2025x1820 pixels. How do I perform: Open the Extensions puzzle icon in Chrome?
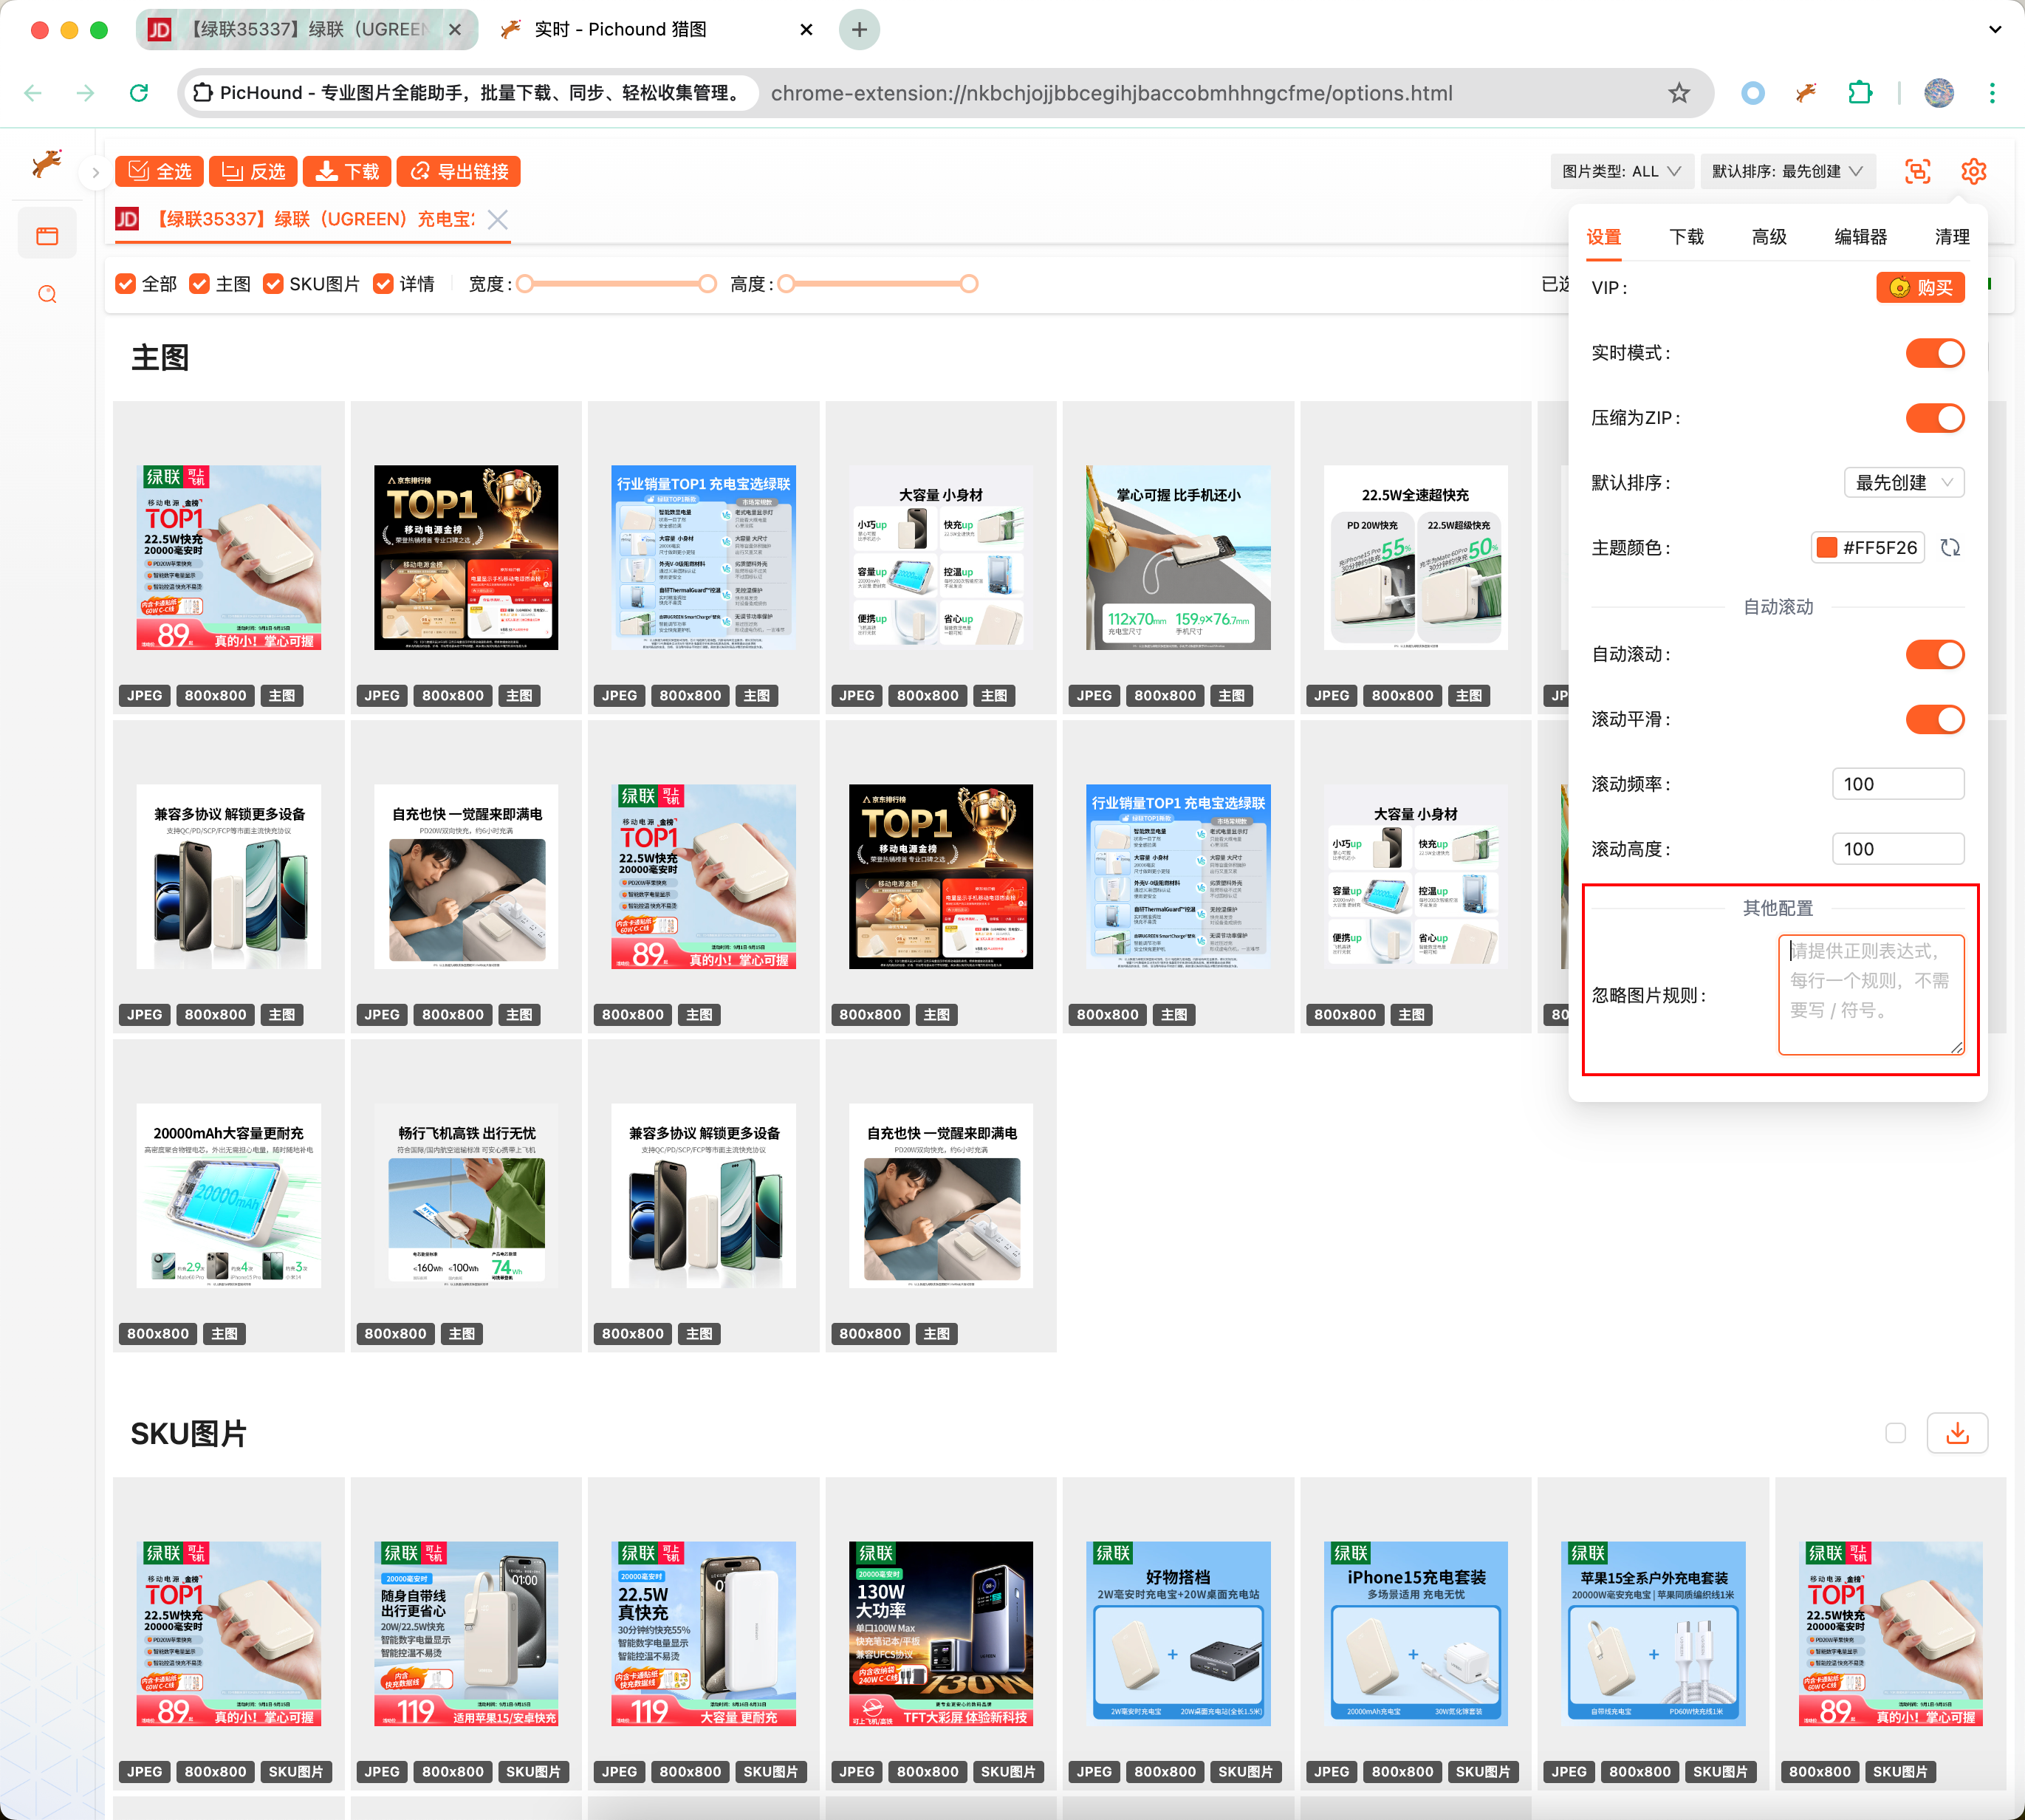click(x=1859, y=93)
